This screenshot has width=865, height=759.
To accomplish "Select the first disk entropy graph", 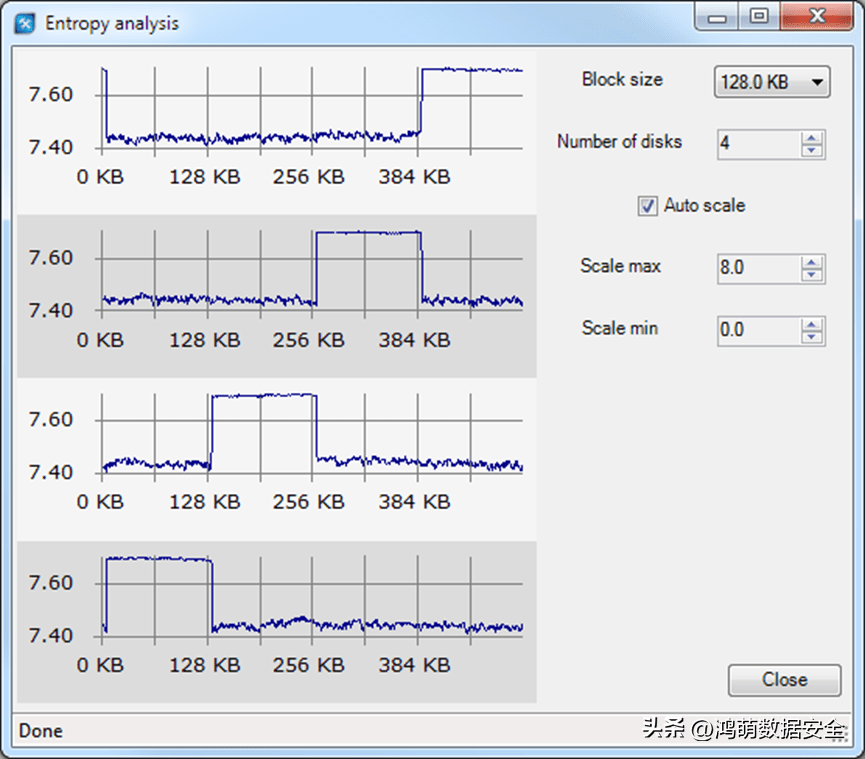I will coord(276,130).
